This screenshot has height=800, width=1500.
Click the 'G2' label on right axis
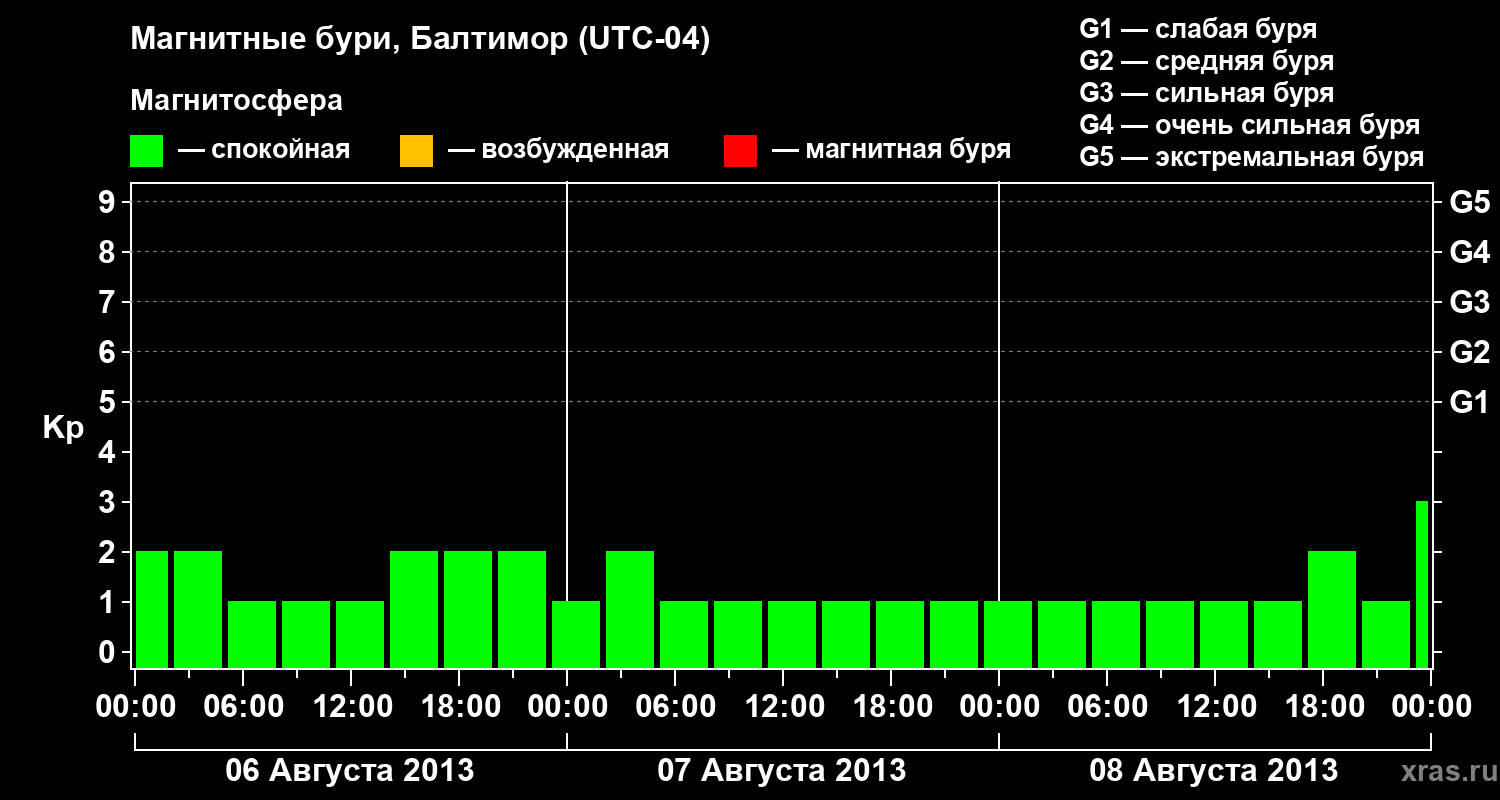(x=1469, y=352)
